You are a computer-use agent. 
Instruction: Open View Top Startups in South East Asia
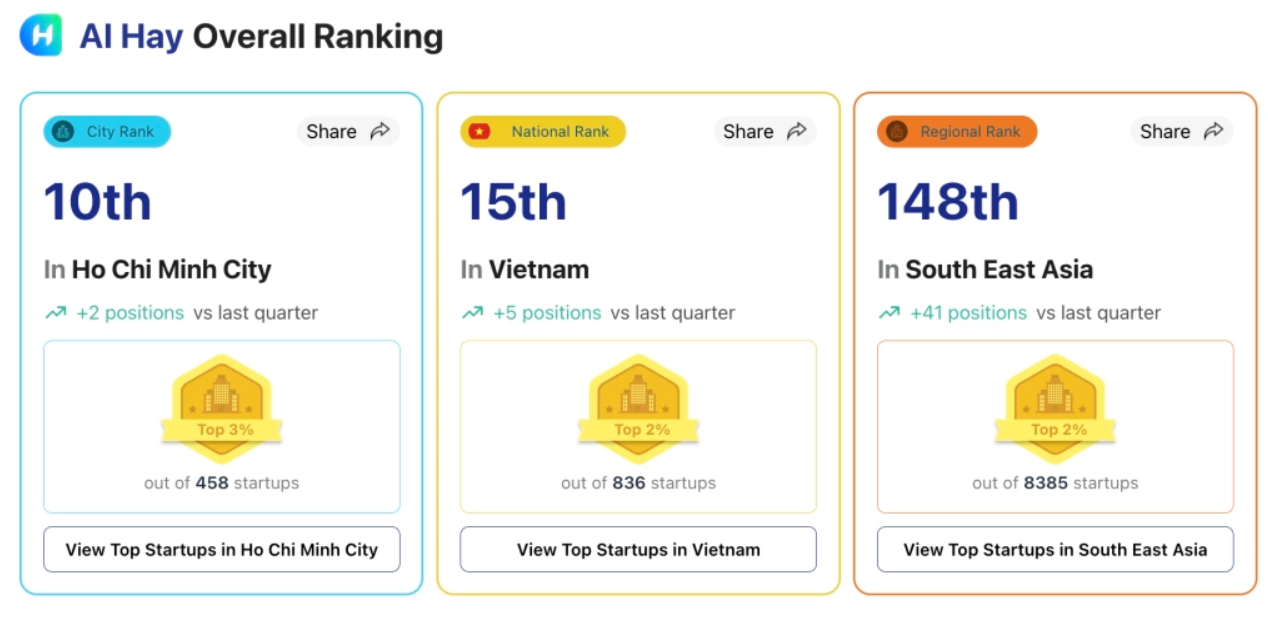coord(1055,550)
